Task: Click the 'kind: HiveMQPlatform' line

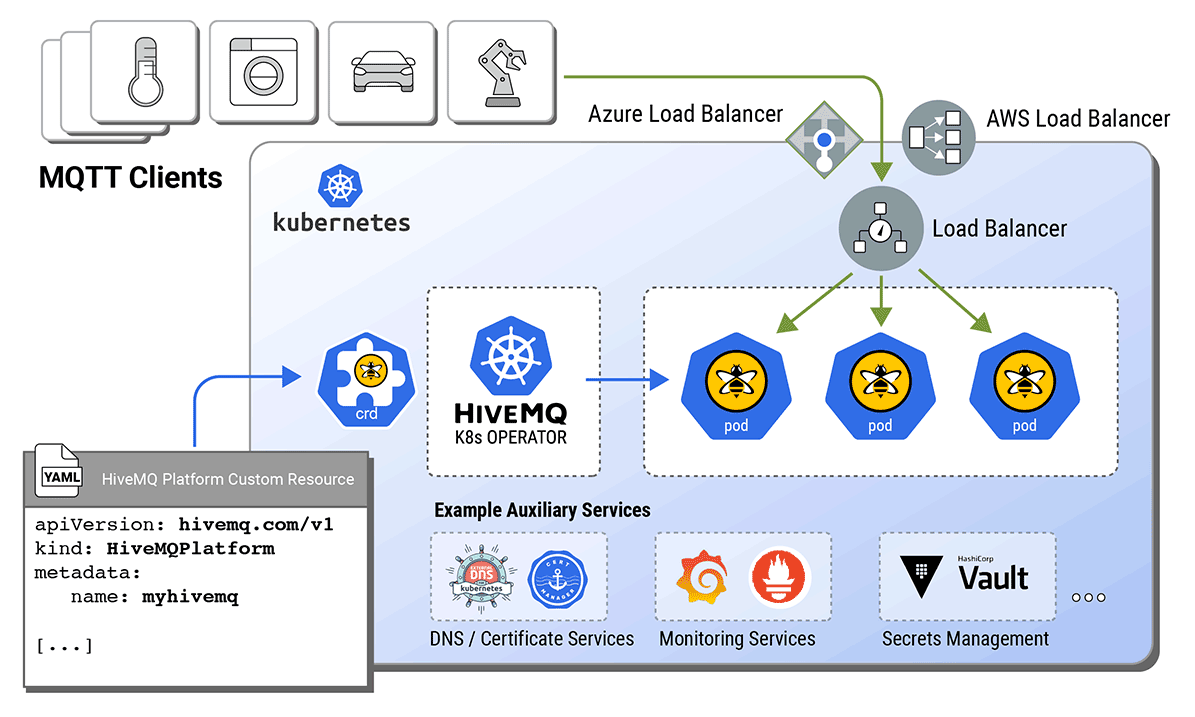Action: tap(155, 549)
